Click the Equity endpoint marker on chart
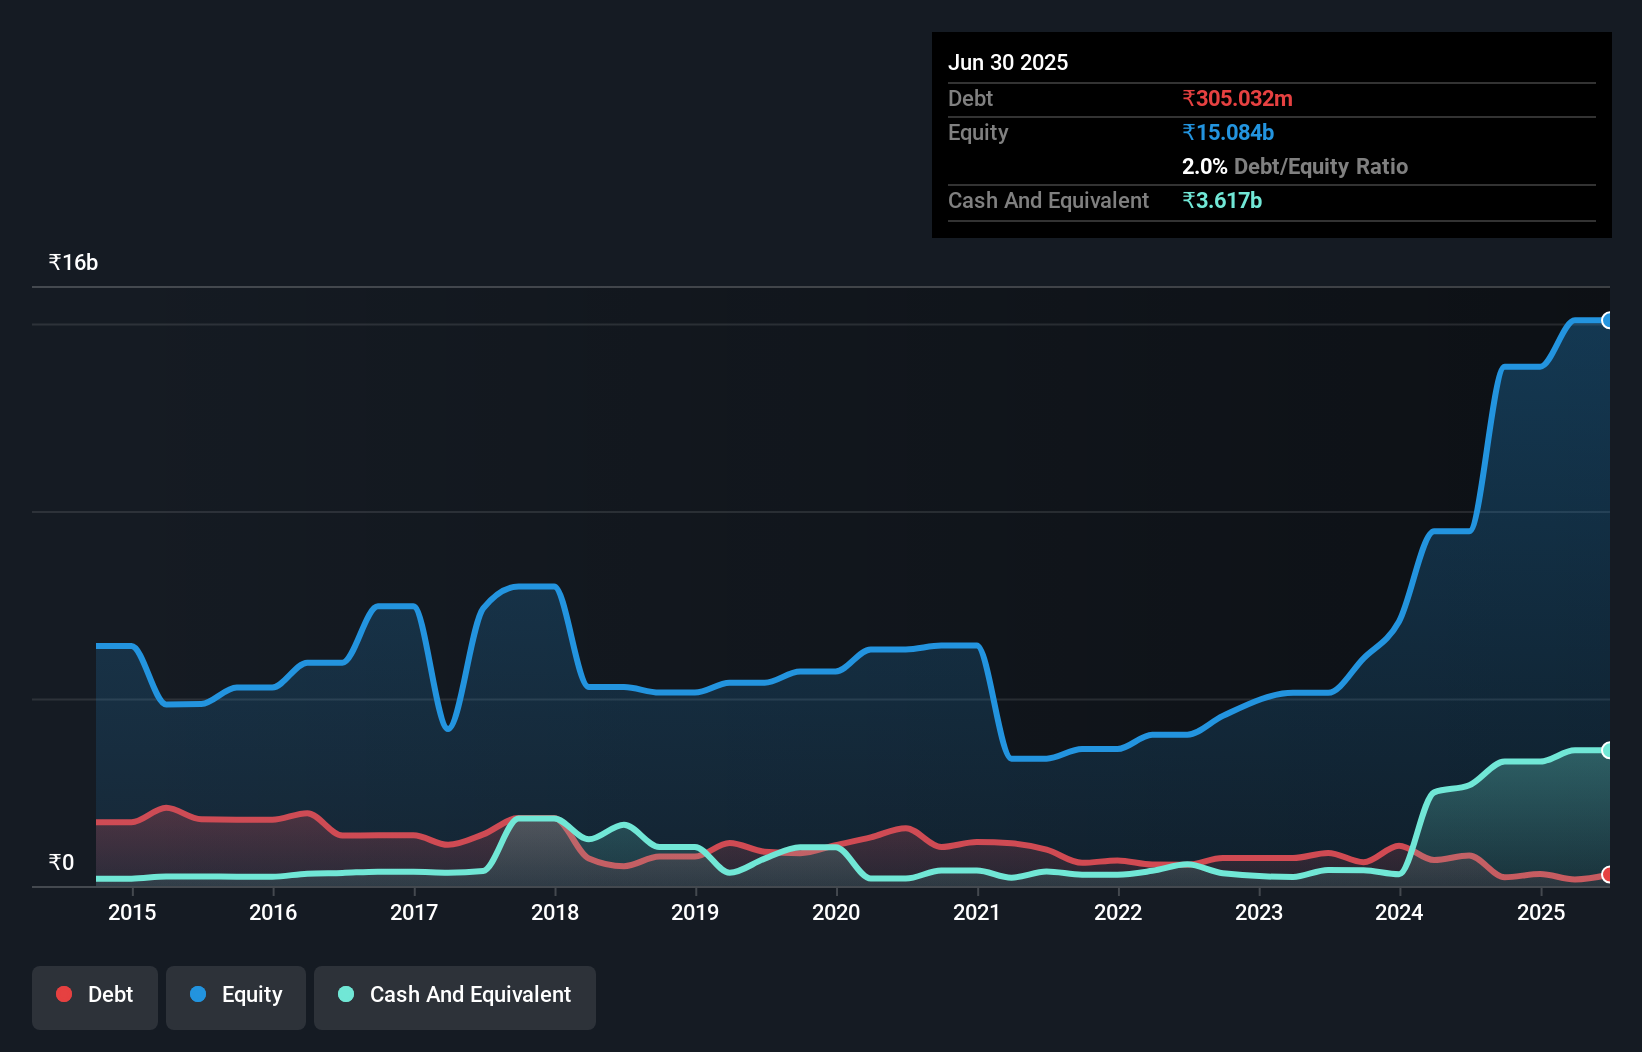Screen dimensions: 1642x1052 1608,320
